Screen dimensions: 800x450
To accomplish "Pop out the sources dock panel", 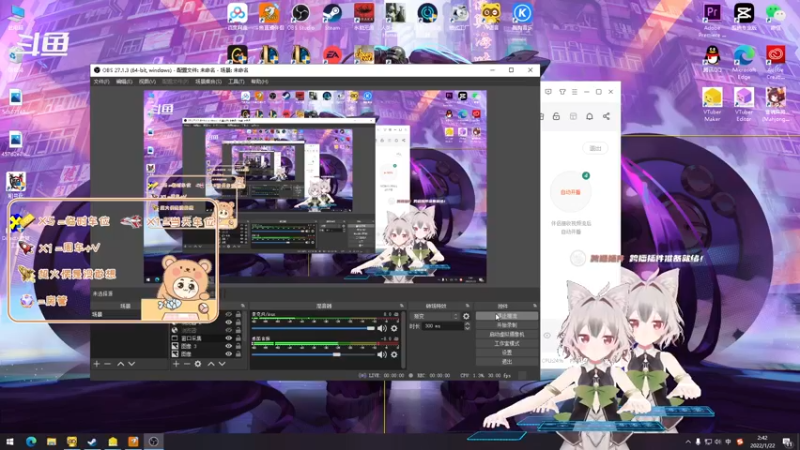I will [243, 306].
